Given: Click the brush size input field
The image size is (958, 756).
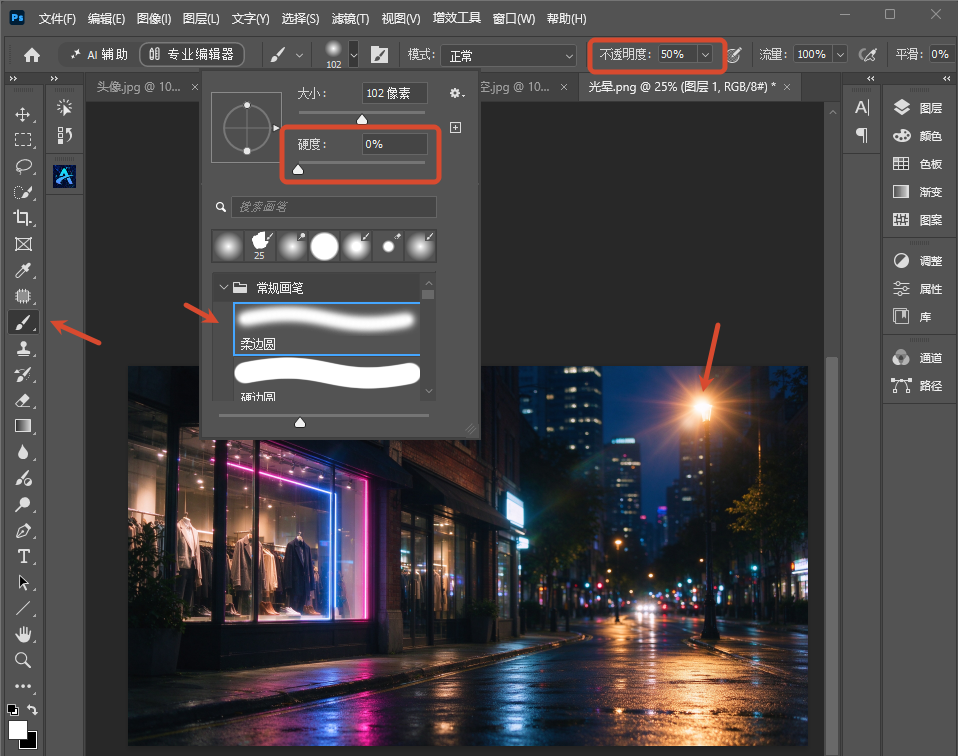Looking at the screenshot, I should [x=395, y=93].
